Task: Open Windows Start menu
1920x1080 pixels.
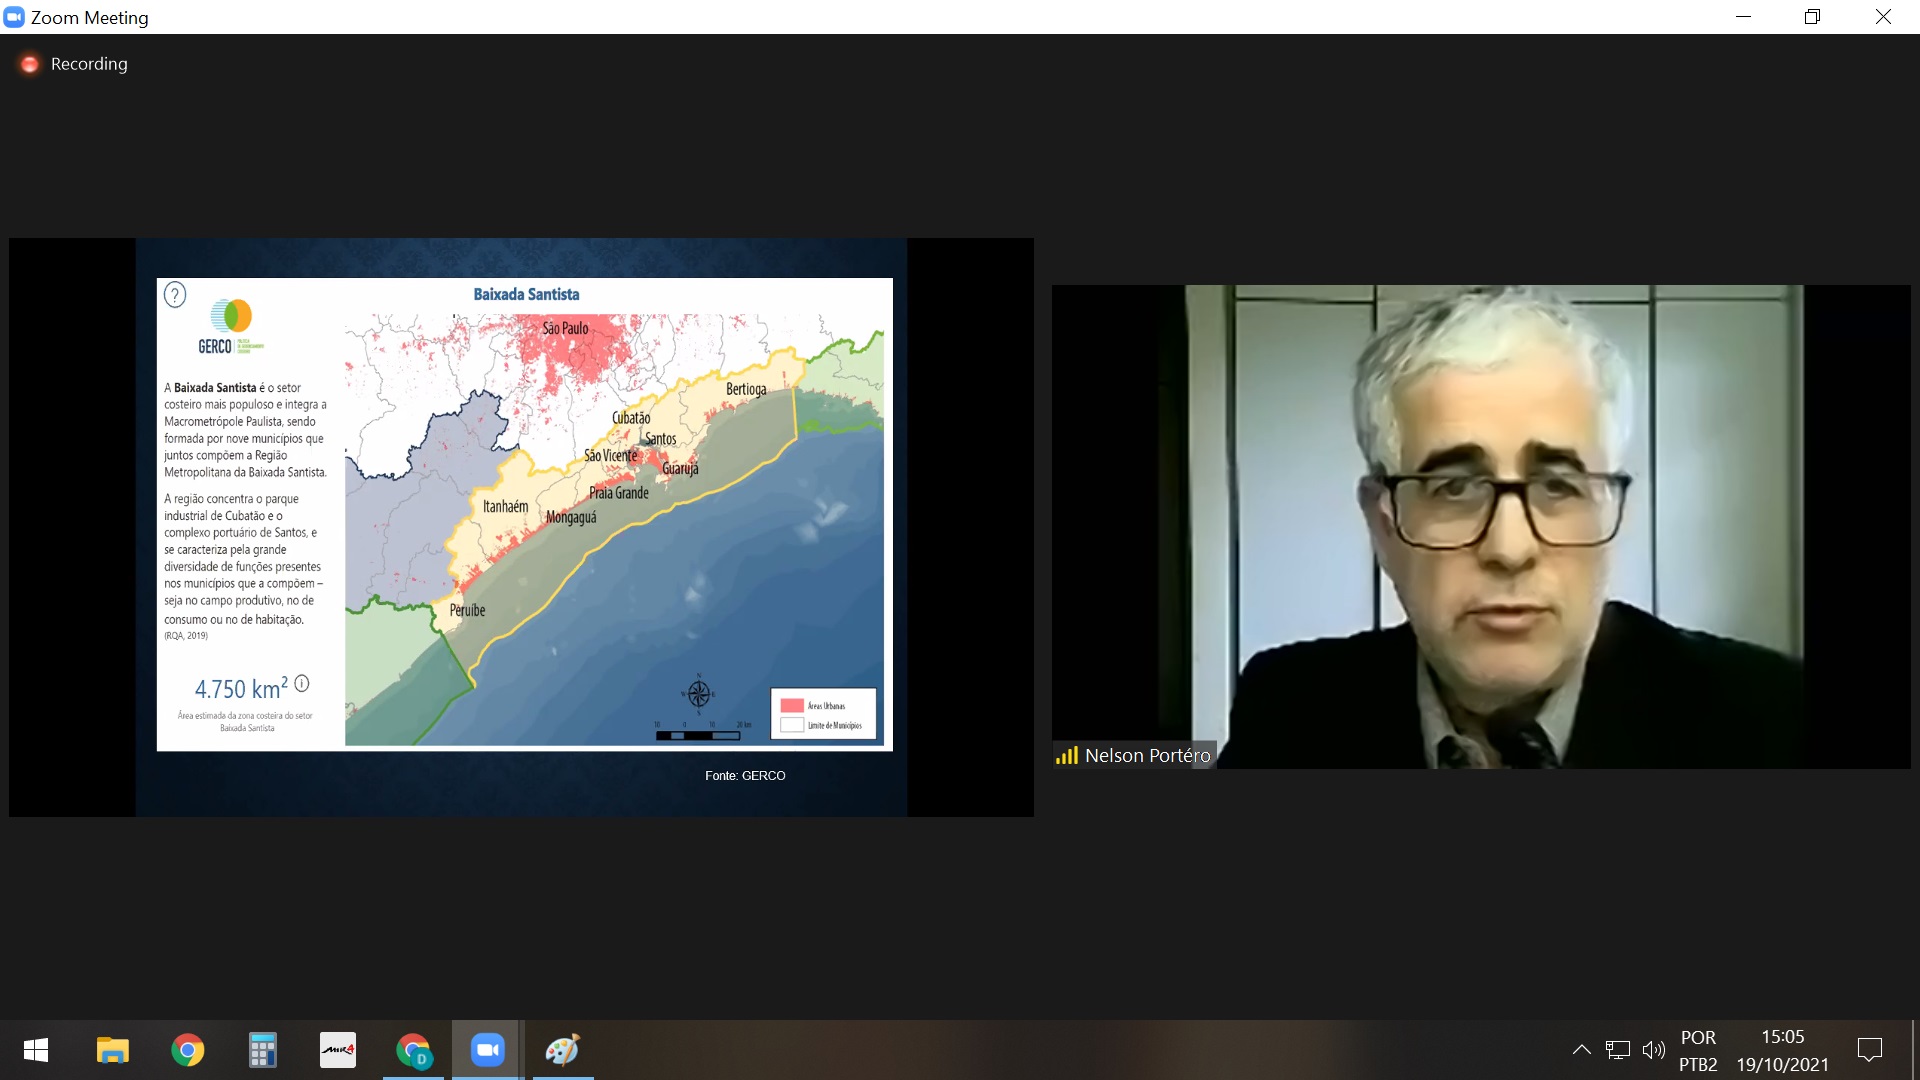Action: (x=36, y=1050)
